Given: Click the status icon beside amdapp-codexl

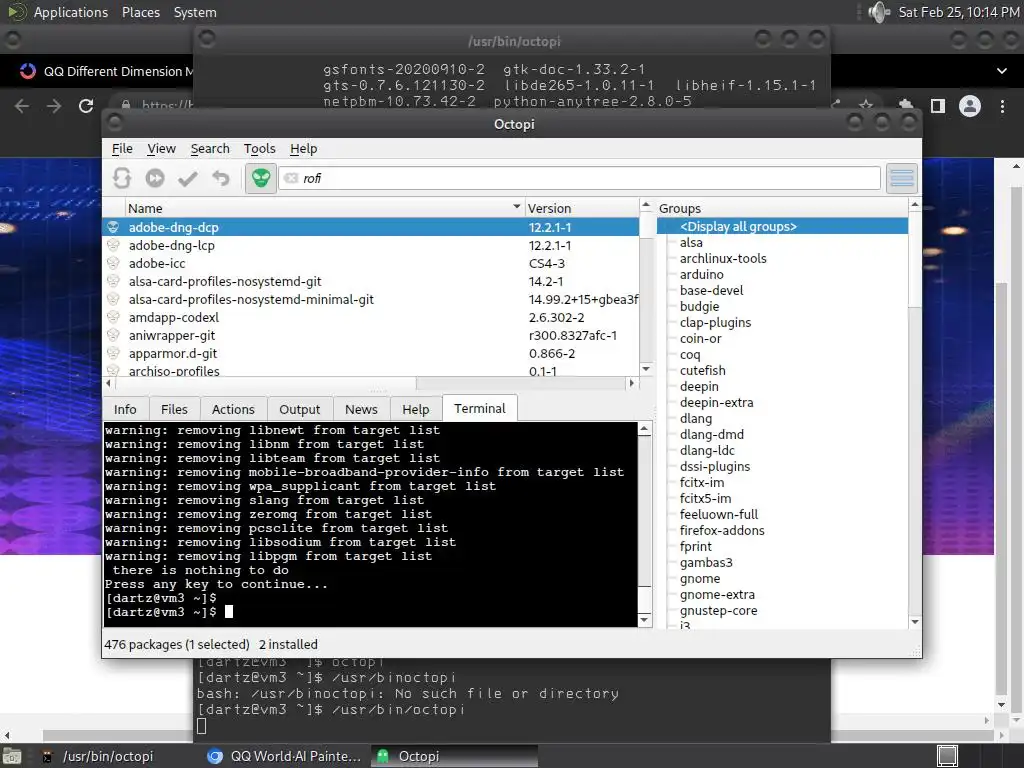Looking at the screenshot, I should (x=113, y=317).
